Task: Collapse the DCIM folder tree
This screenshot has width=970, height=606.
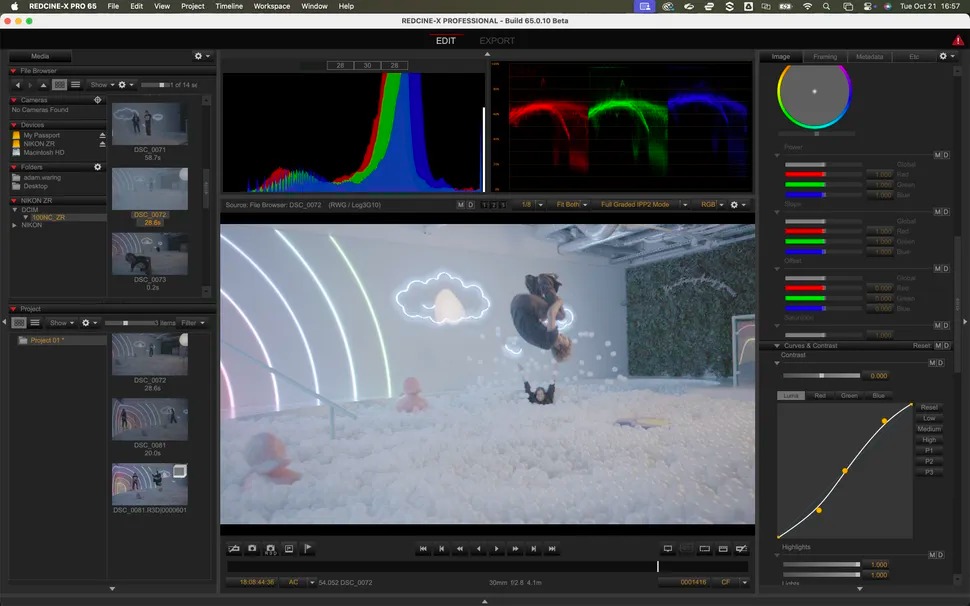Action: [15, 209]
